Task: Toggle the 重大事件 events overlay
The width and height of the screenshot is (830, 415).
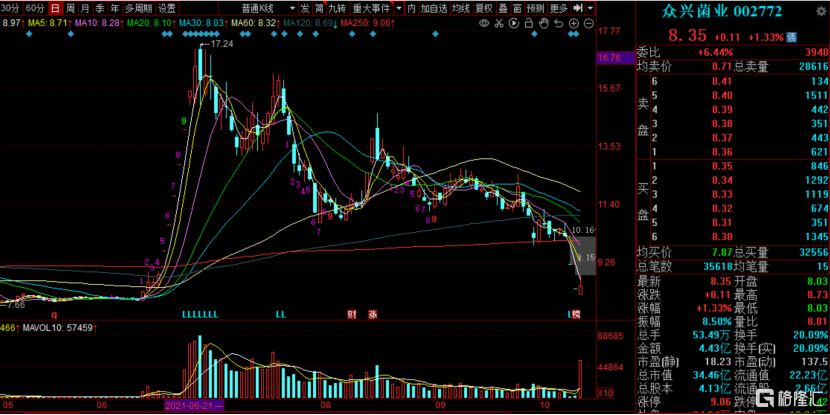Action: coord(371,8)
